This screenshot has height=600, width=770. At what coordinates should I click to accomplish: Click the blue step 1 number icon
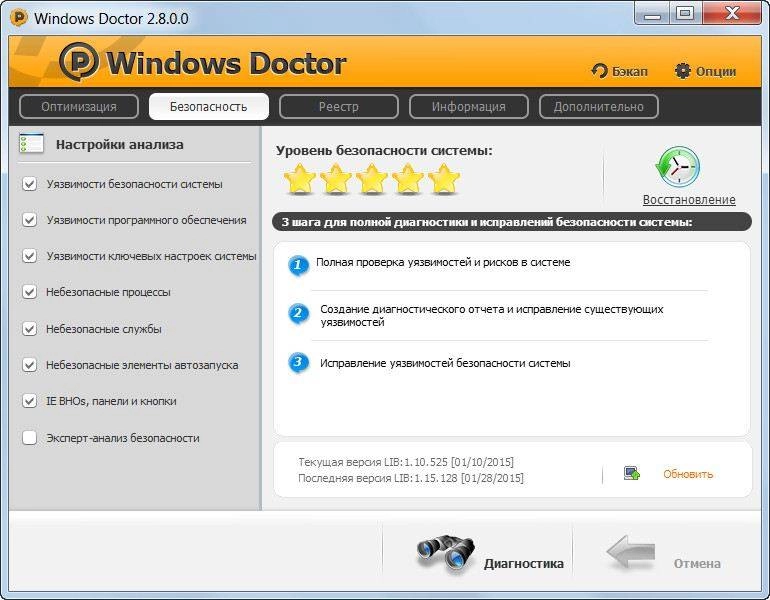click(298, 266)
